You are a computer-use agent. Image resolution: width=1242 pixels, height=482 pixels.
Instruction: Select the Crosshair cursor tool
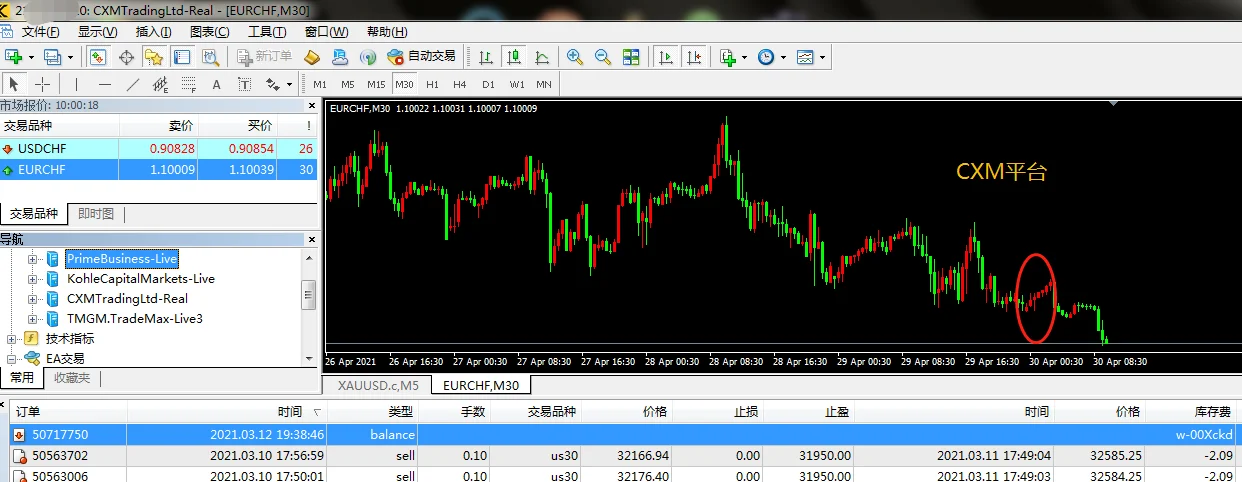43,84
